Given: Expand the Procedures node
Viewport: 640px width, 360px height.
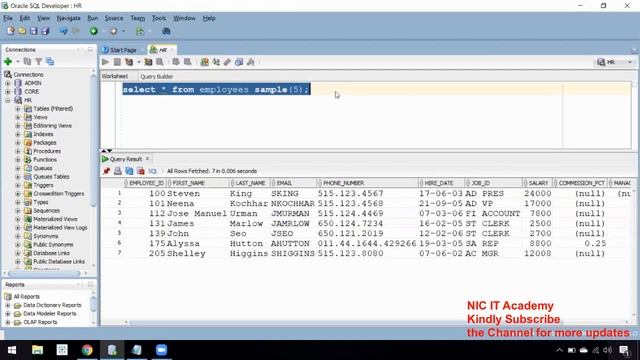Looking at the screenshot, I should pyautogui.click(x=18, y=151).
